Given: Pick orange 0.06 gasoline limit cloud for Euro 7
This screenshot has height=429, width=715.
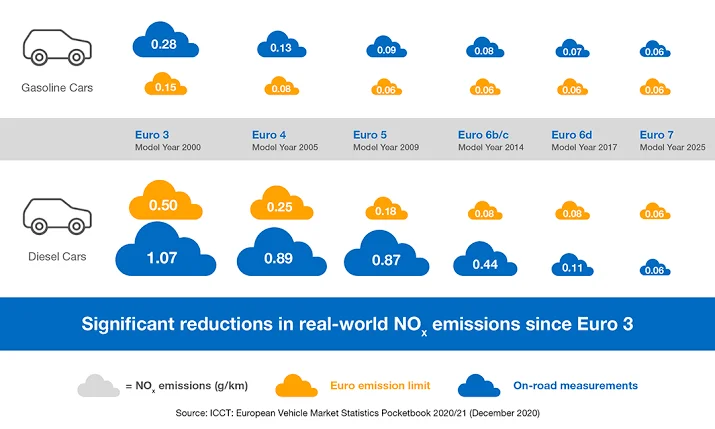Looking at the screenshot, I should [655, 87].
